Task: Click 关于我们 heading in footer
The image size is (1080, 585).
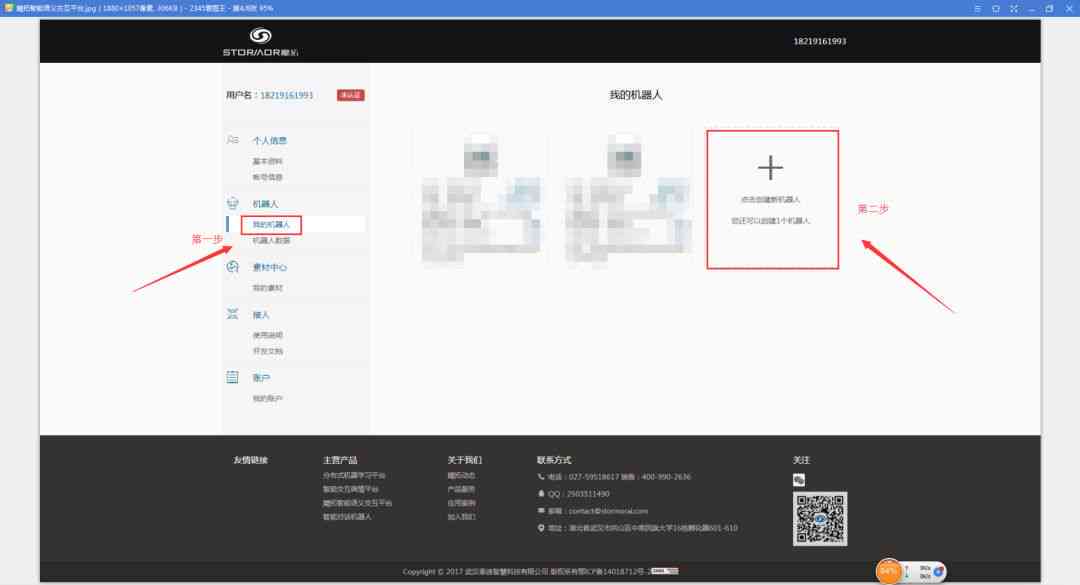Action: (x=464, y=460)
